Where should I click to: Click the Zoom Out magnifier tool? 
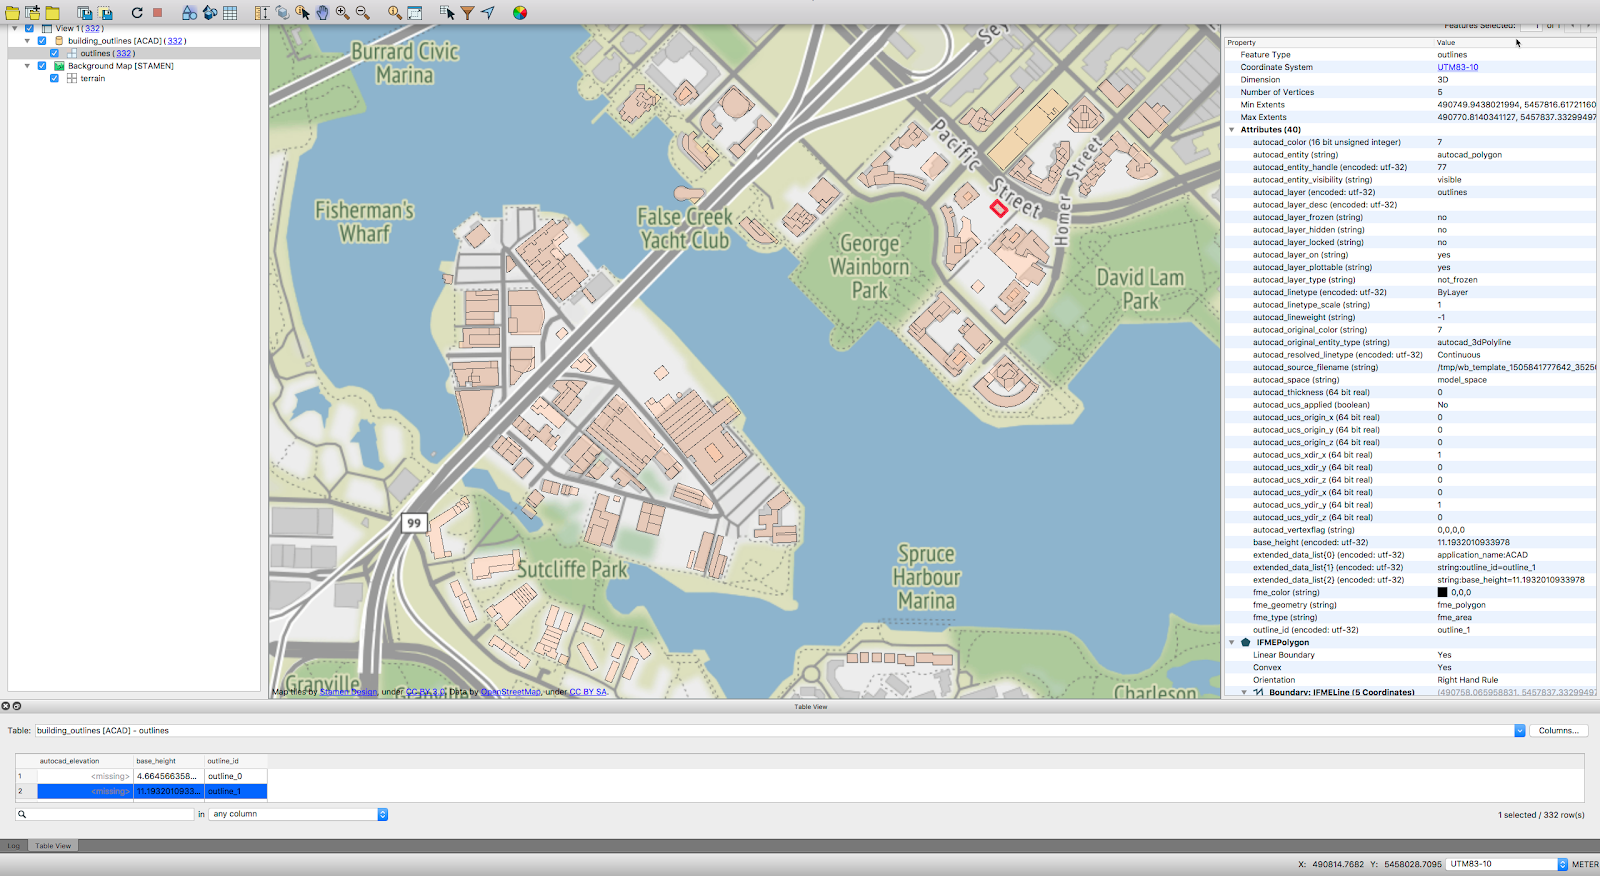coord(363,13)
